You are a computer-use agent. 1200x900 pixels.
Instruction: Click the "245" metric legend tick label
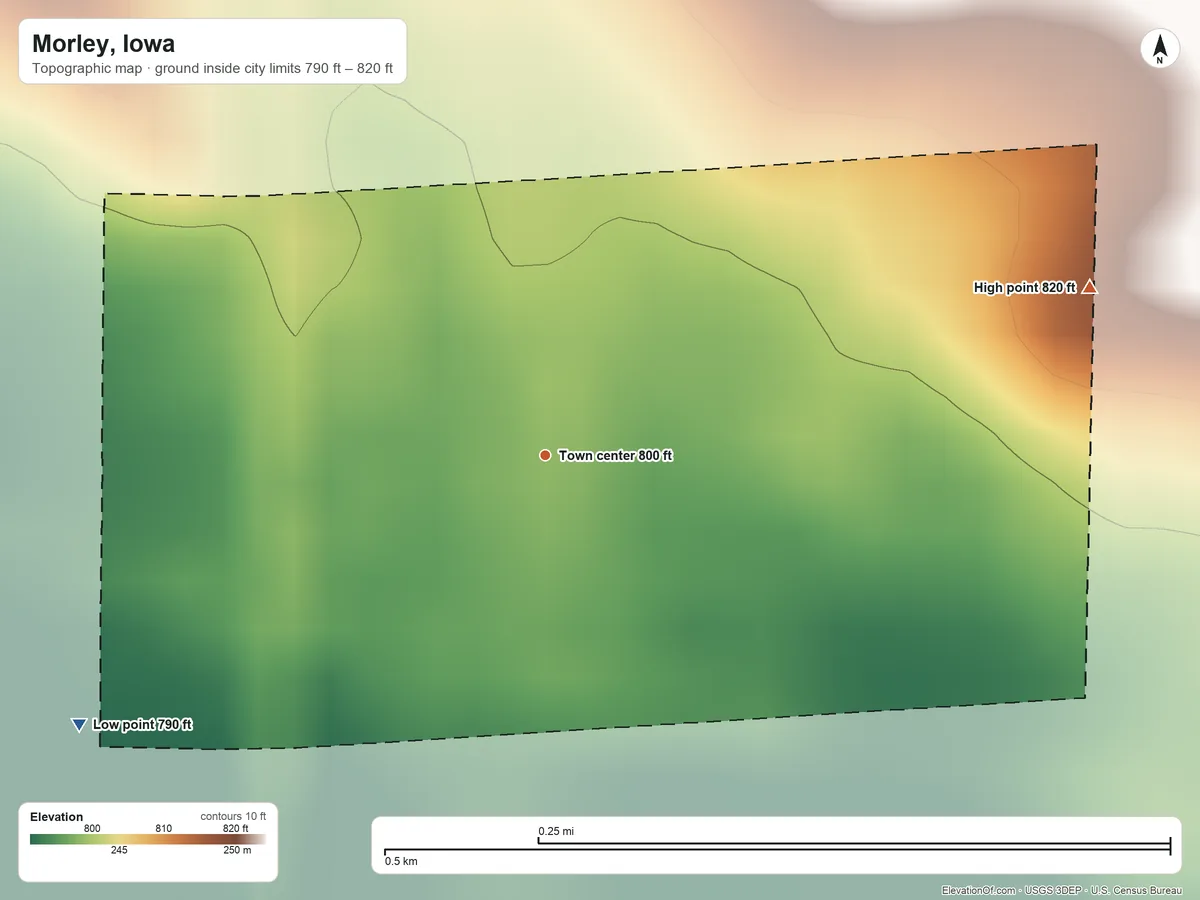click(x=119, y=850)
